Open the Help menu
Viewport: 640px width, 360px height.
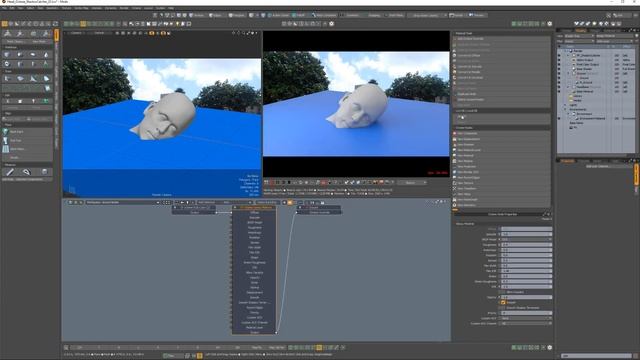[x=171, y=8]
